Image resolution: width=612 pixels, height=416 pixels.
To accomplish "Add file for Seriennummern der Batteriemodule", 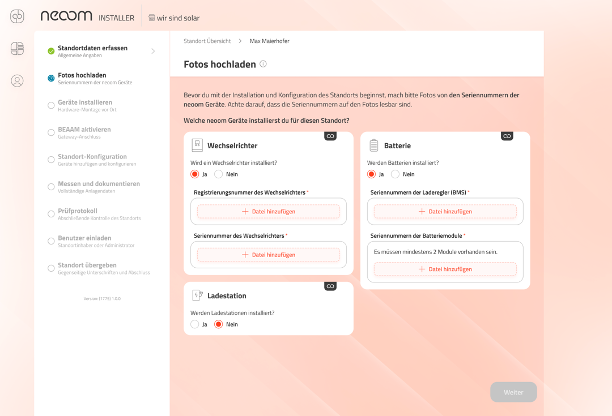I will point(445,269).
